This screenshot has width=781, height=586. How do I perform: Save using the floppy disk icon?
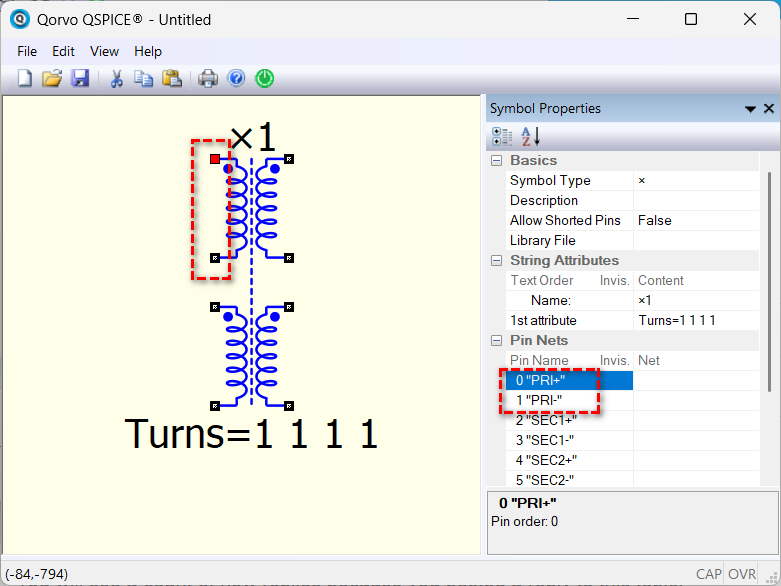pos(80,78)
